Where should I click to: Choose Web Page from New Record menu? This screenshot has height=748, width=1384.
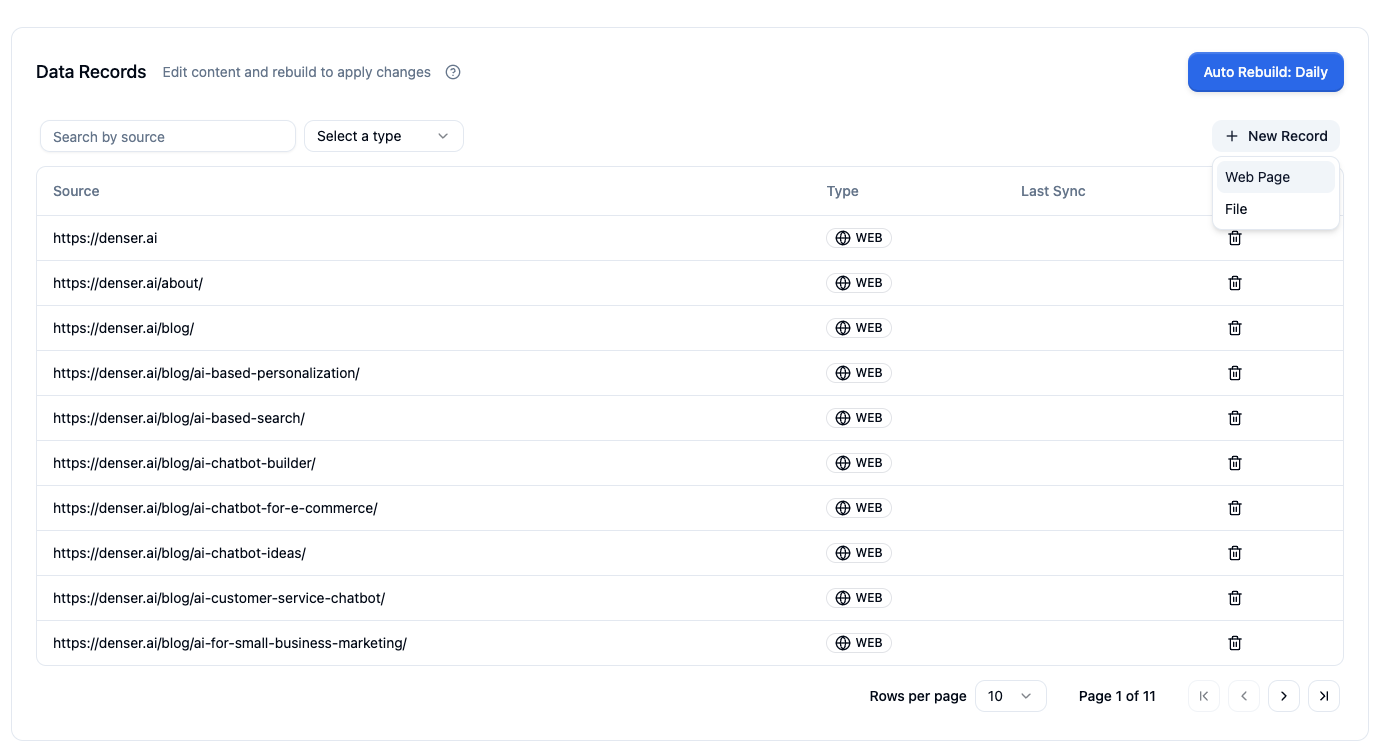(1276, 177)
